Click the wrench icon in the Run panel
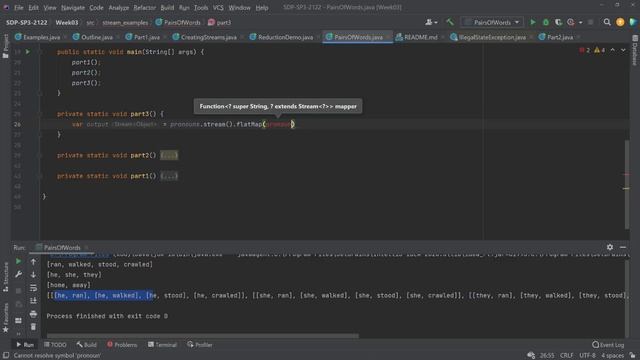640x360 pixels. click(x=18, y=274)
